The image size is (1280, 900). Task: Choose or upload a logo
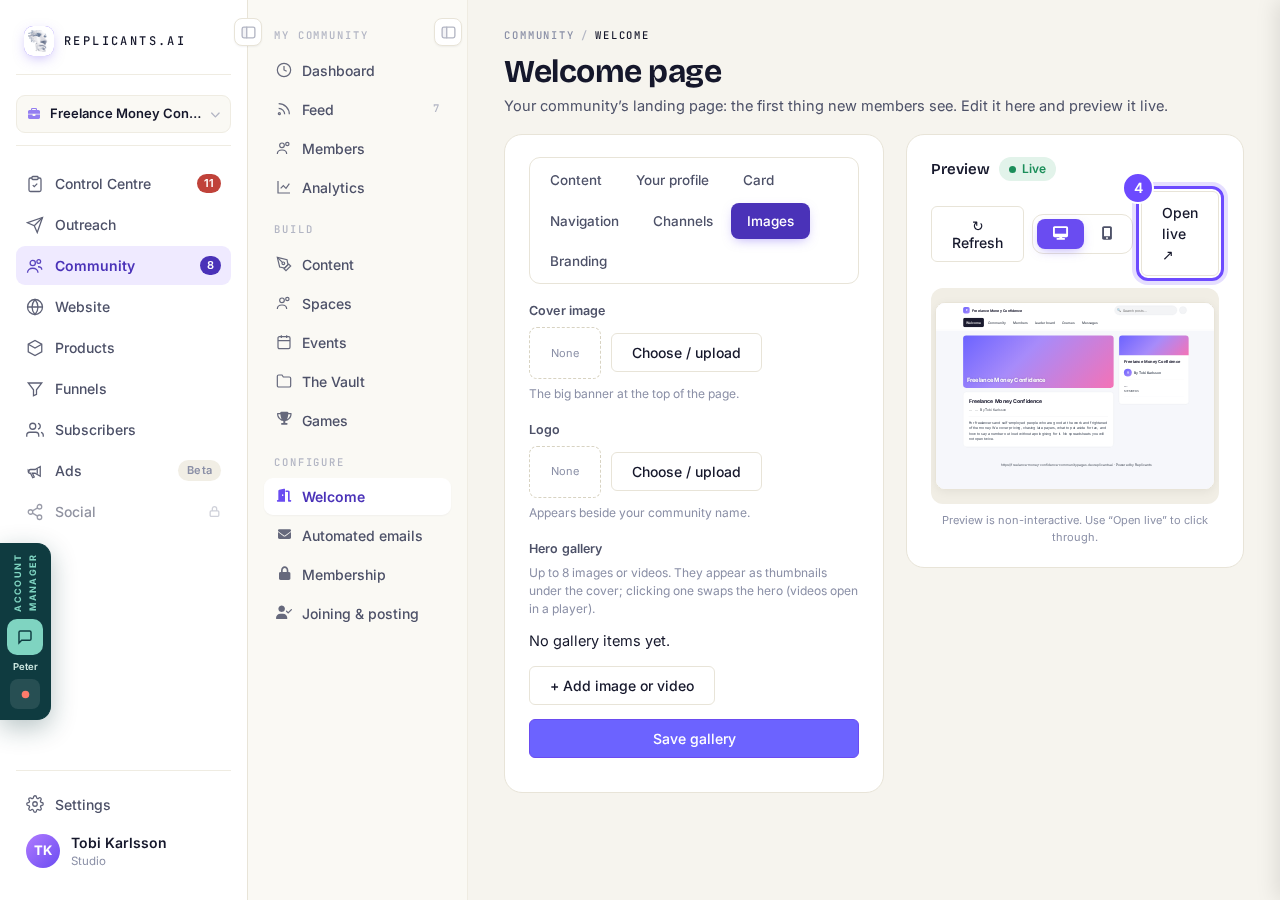pyautogui.click(x=686, y=472)
